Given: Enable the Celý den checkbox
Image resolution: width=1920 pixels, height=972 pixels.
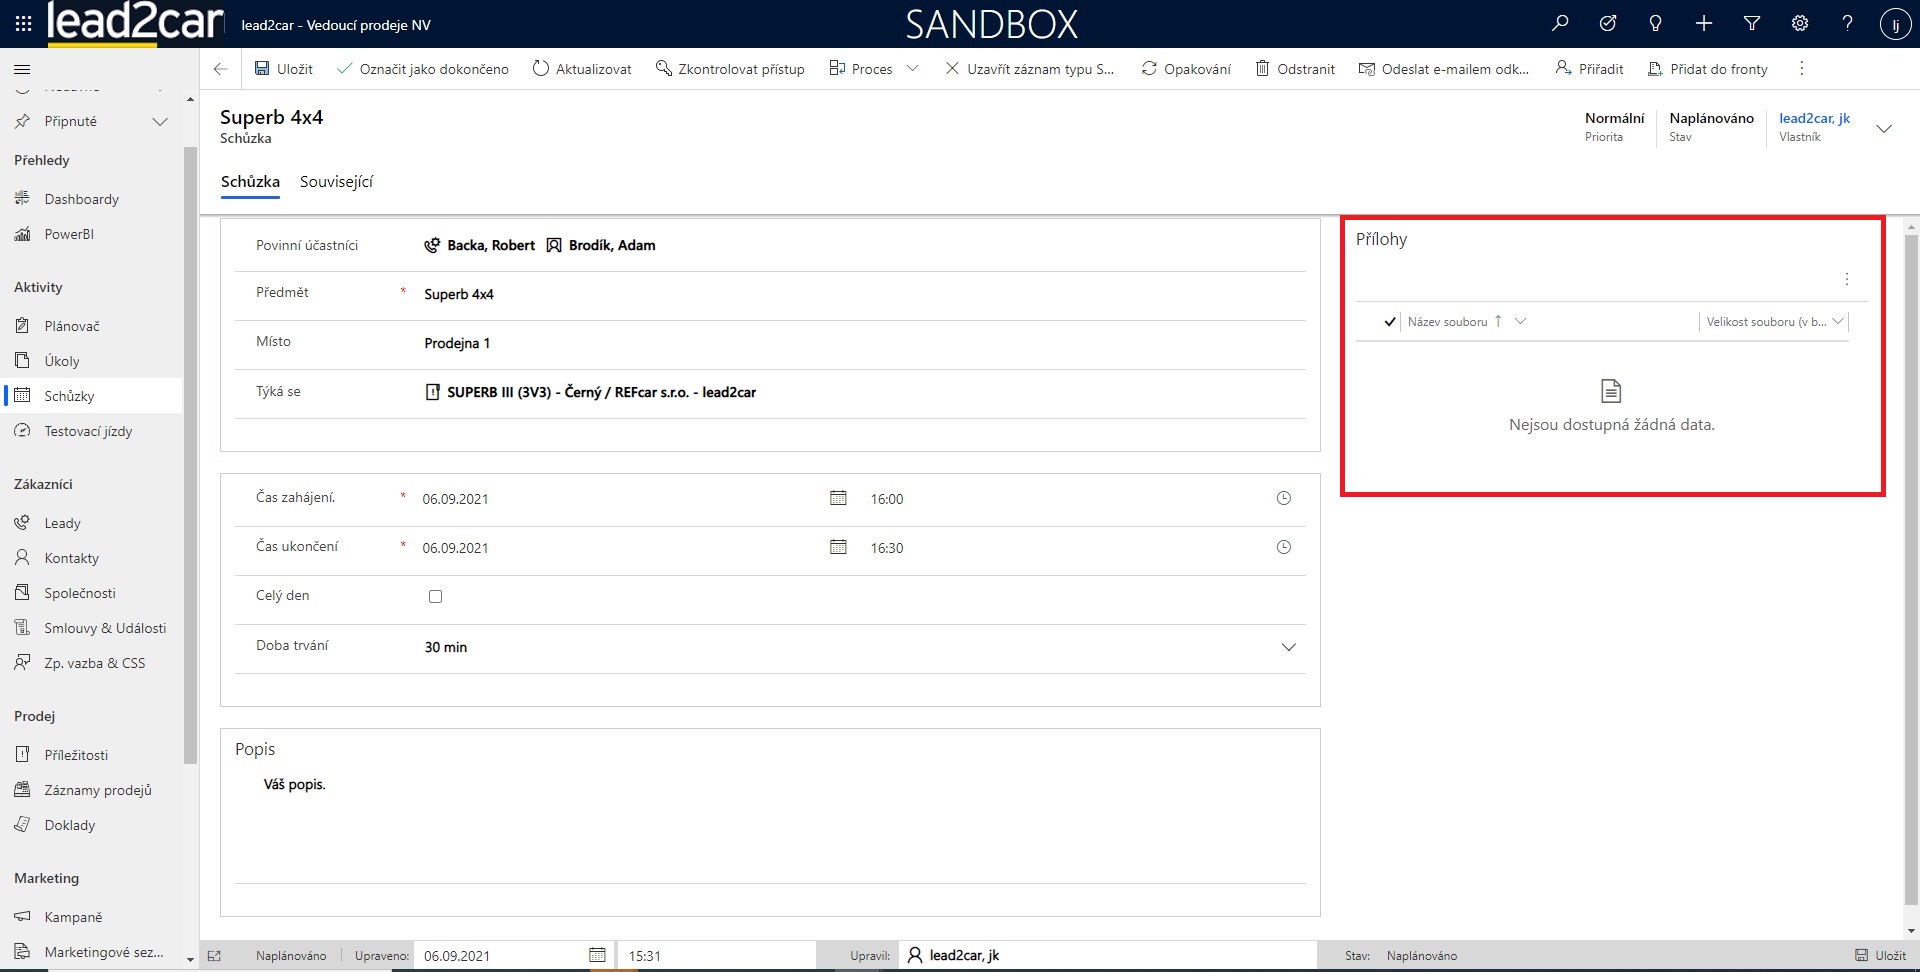Looking at the screenshot, I should (x=435, y=596).
